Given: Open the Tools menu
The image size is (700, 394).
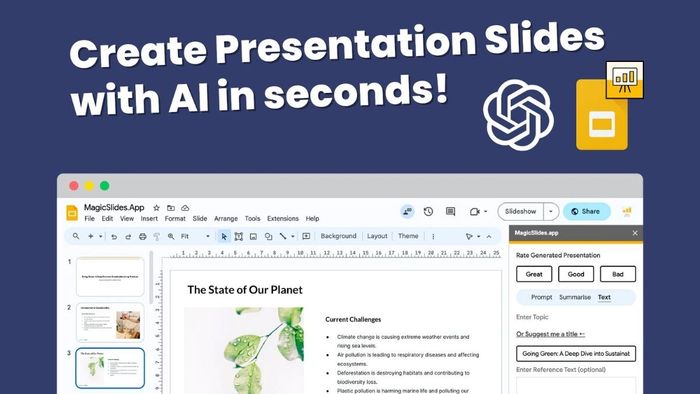Looking at the screenshot, I should pyautogui.click(x=252, y=219).
